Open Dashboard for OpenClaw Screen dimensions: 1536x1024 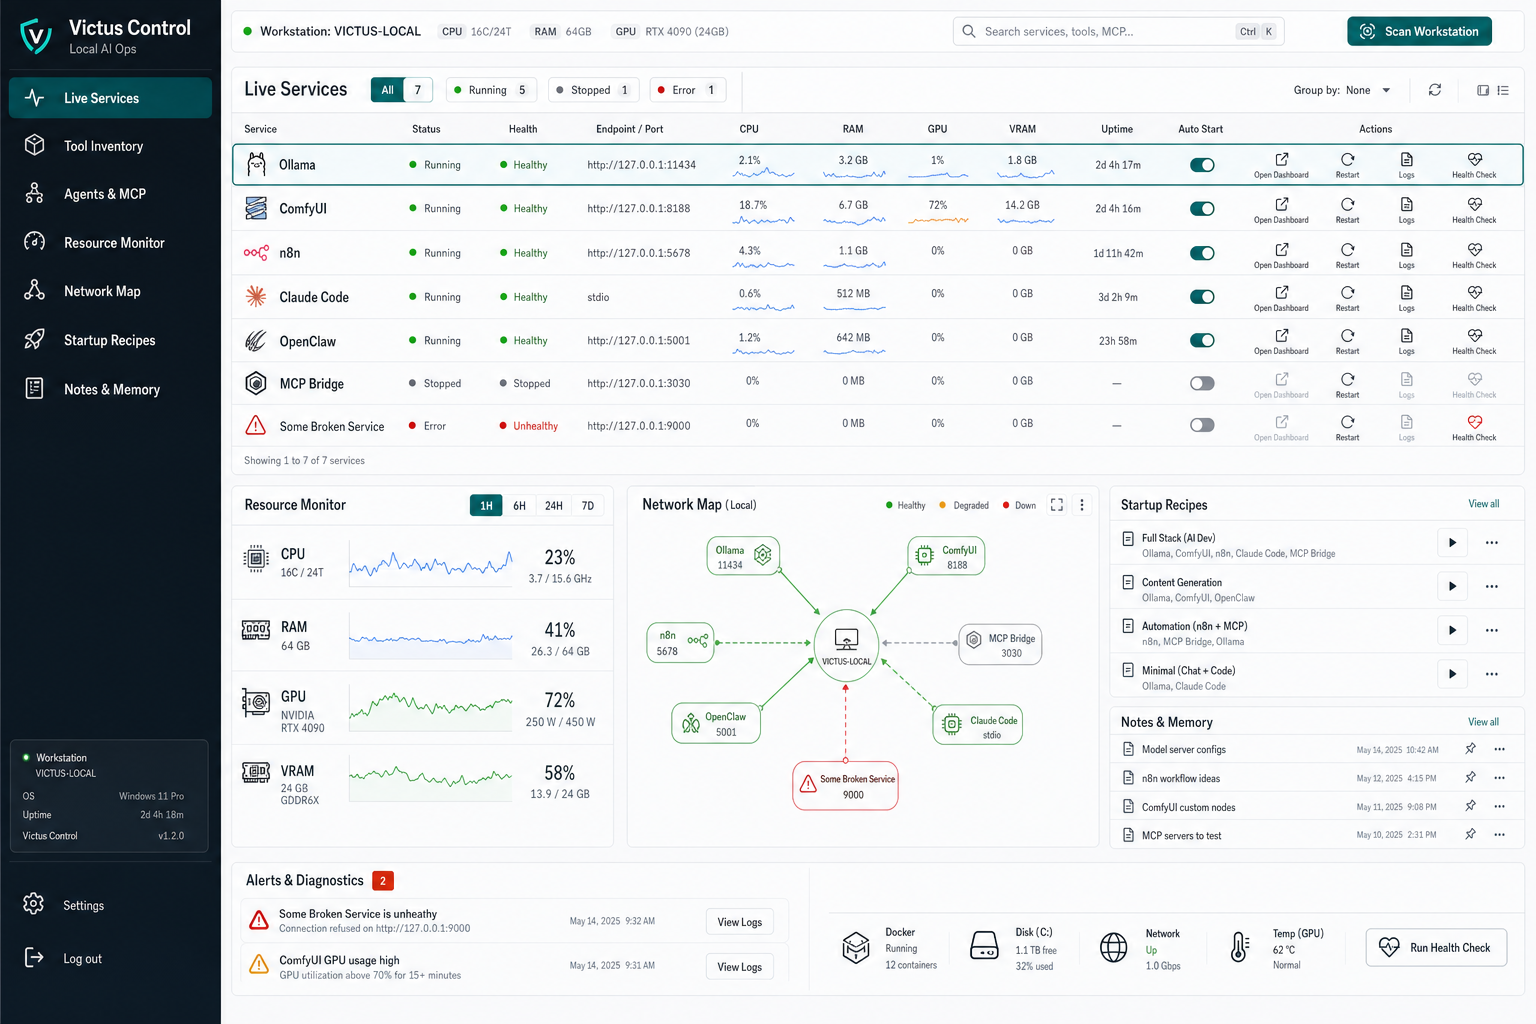click(x=1281, y=340)
